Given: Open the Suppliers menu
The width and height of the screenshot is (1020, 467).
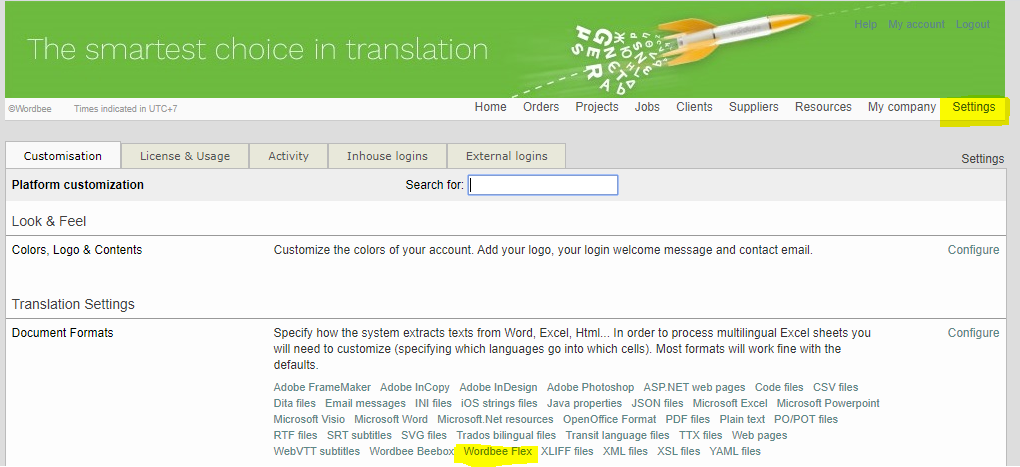Looking at the screenshot, I should tap(753, 107).
